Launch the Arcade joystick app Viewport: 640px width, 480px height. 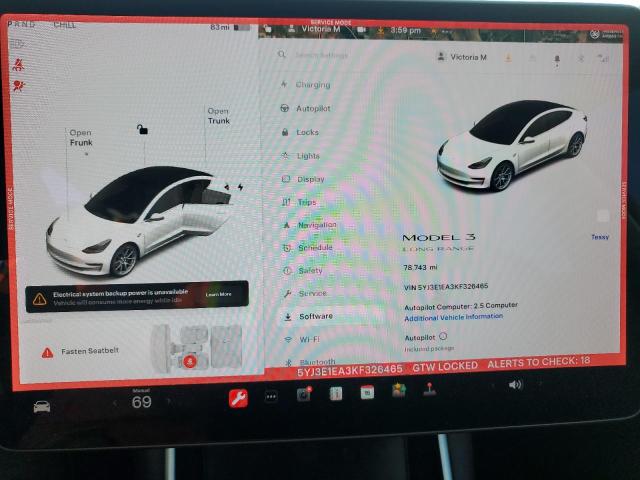429,389
